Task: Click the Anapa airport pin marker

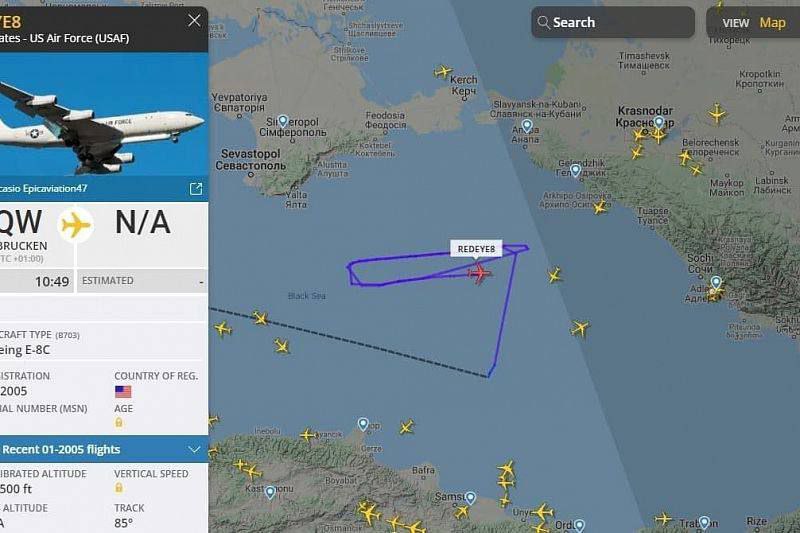Action: [x=527, y=125]
